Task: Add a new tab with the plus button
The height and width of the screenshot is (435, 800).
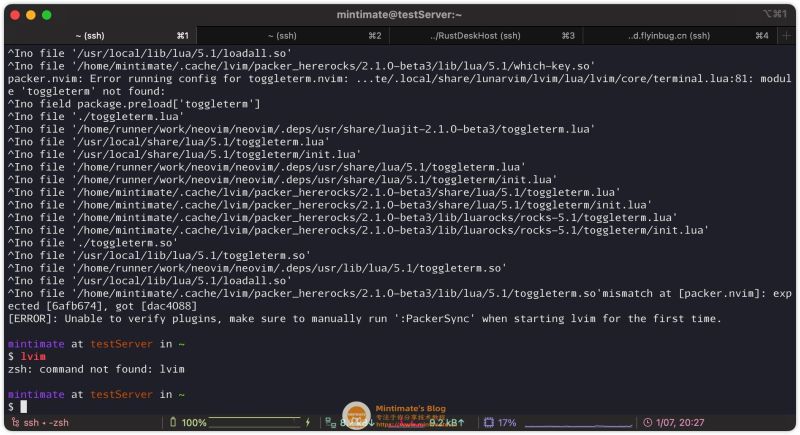Action: coord(786,36)
